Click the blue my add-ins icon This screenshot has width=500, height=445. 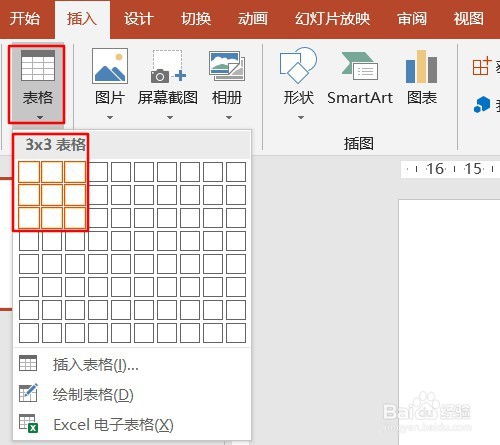(482, 104)
